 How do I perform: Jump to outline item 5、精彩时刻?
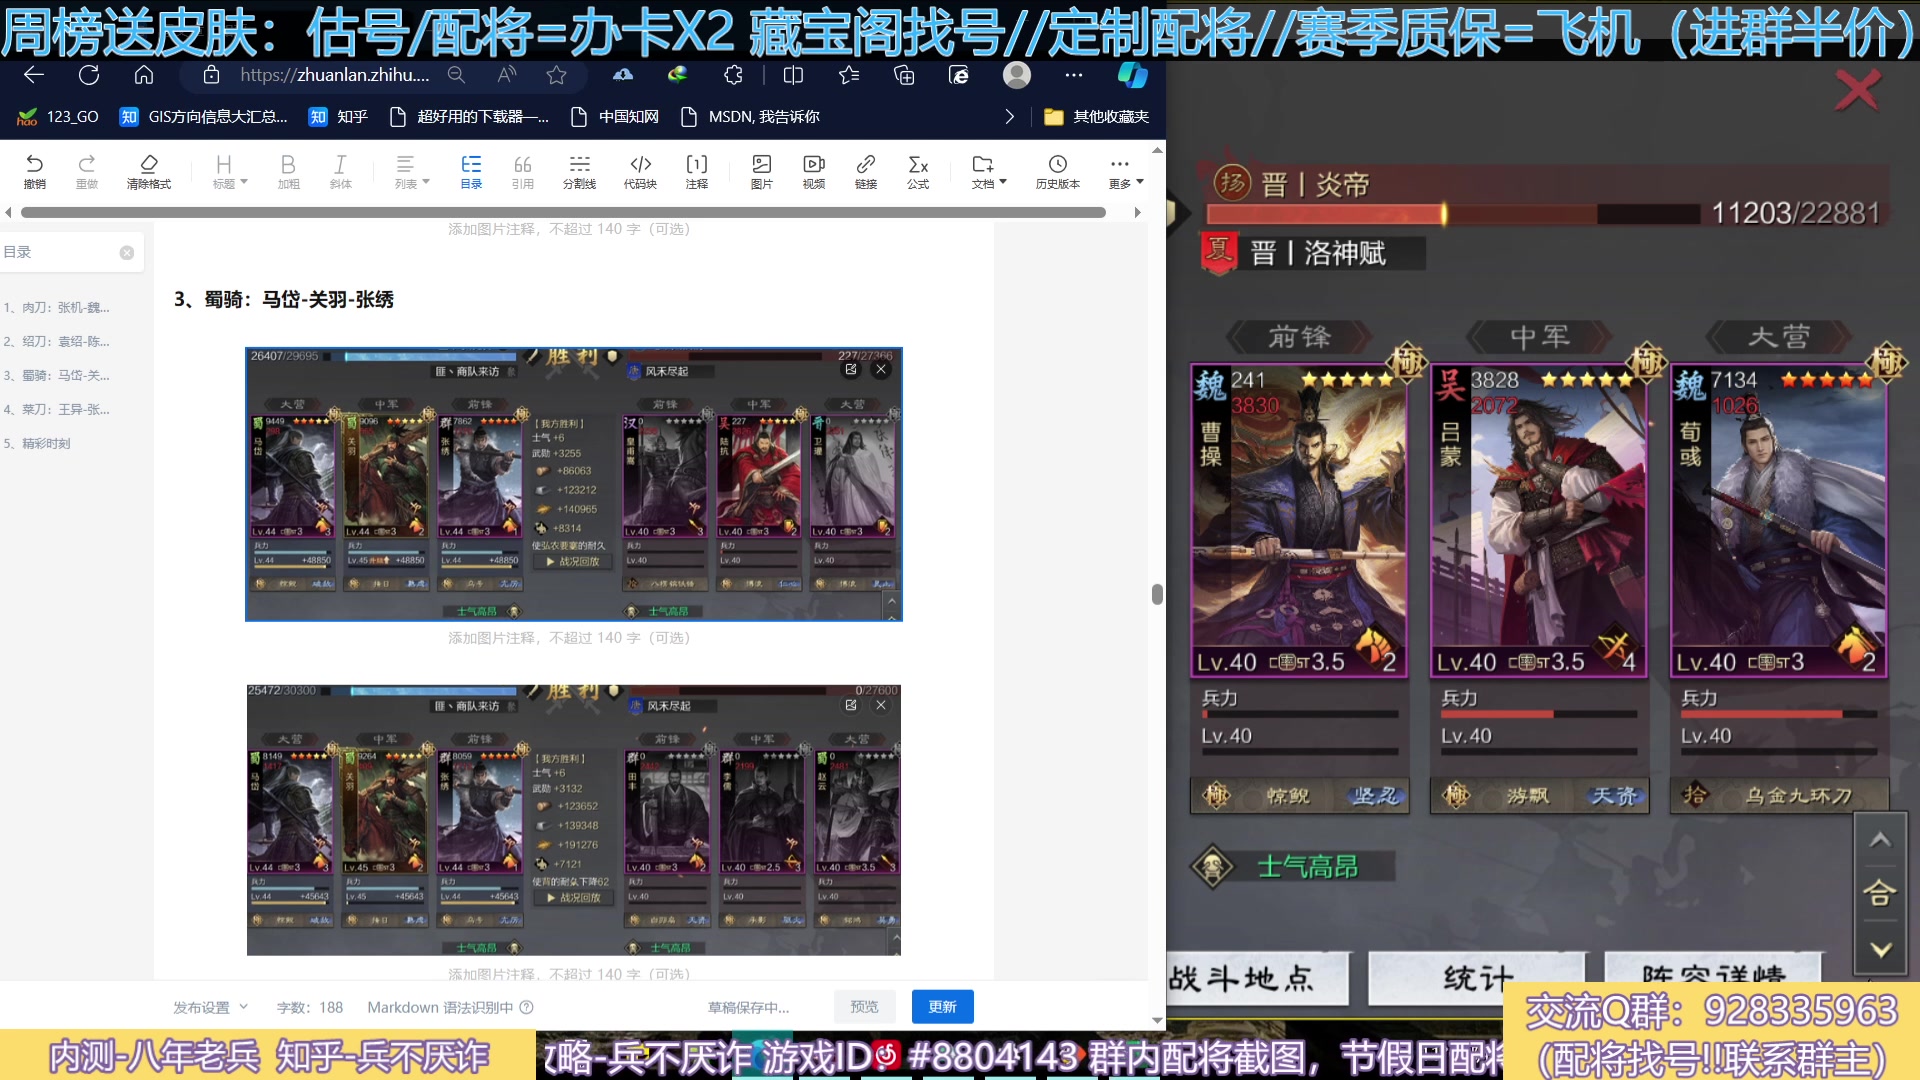click(x=37, y=443)
